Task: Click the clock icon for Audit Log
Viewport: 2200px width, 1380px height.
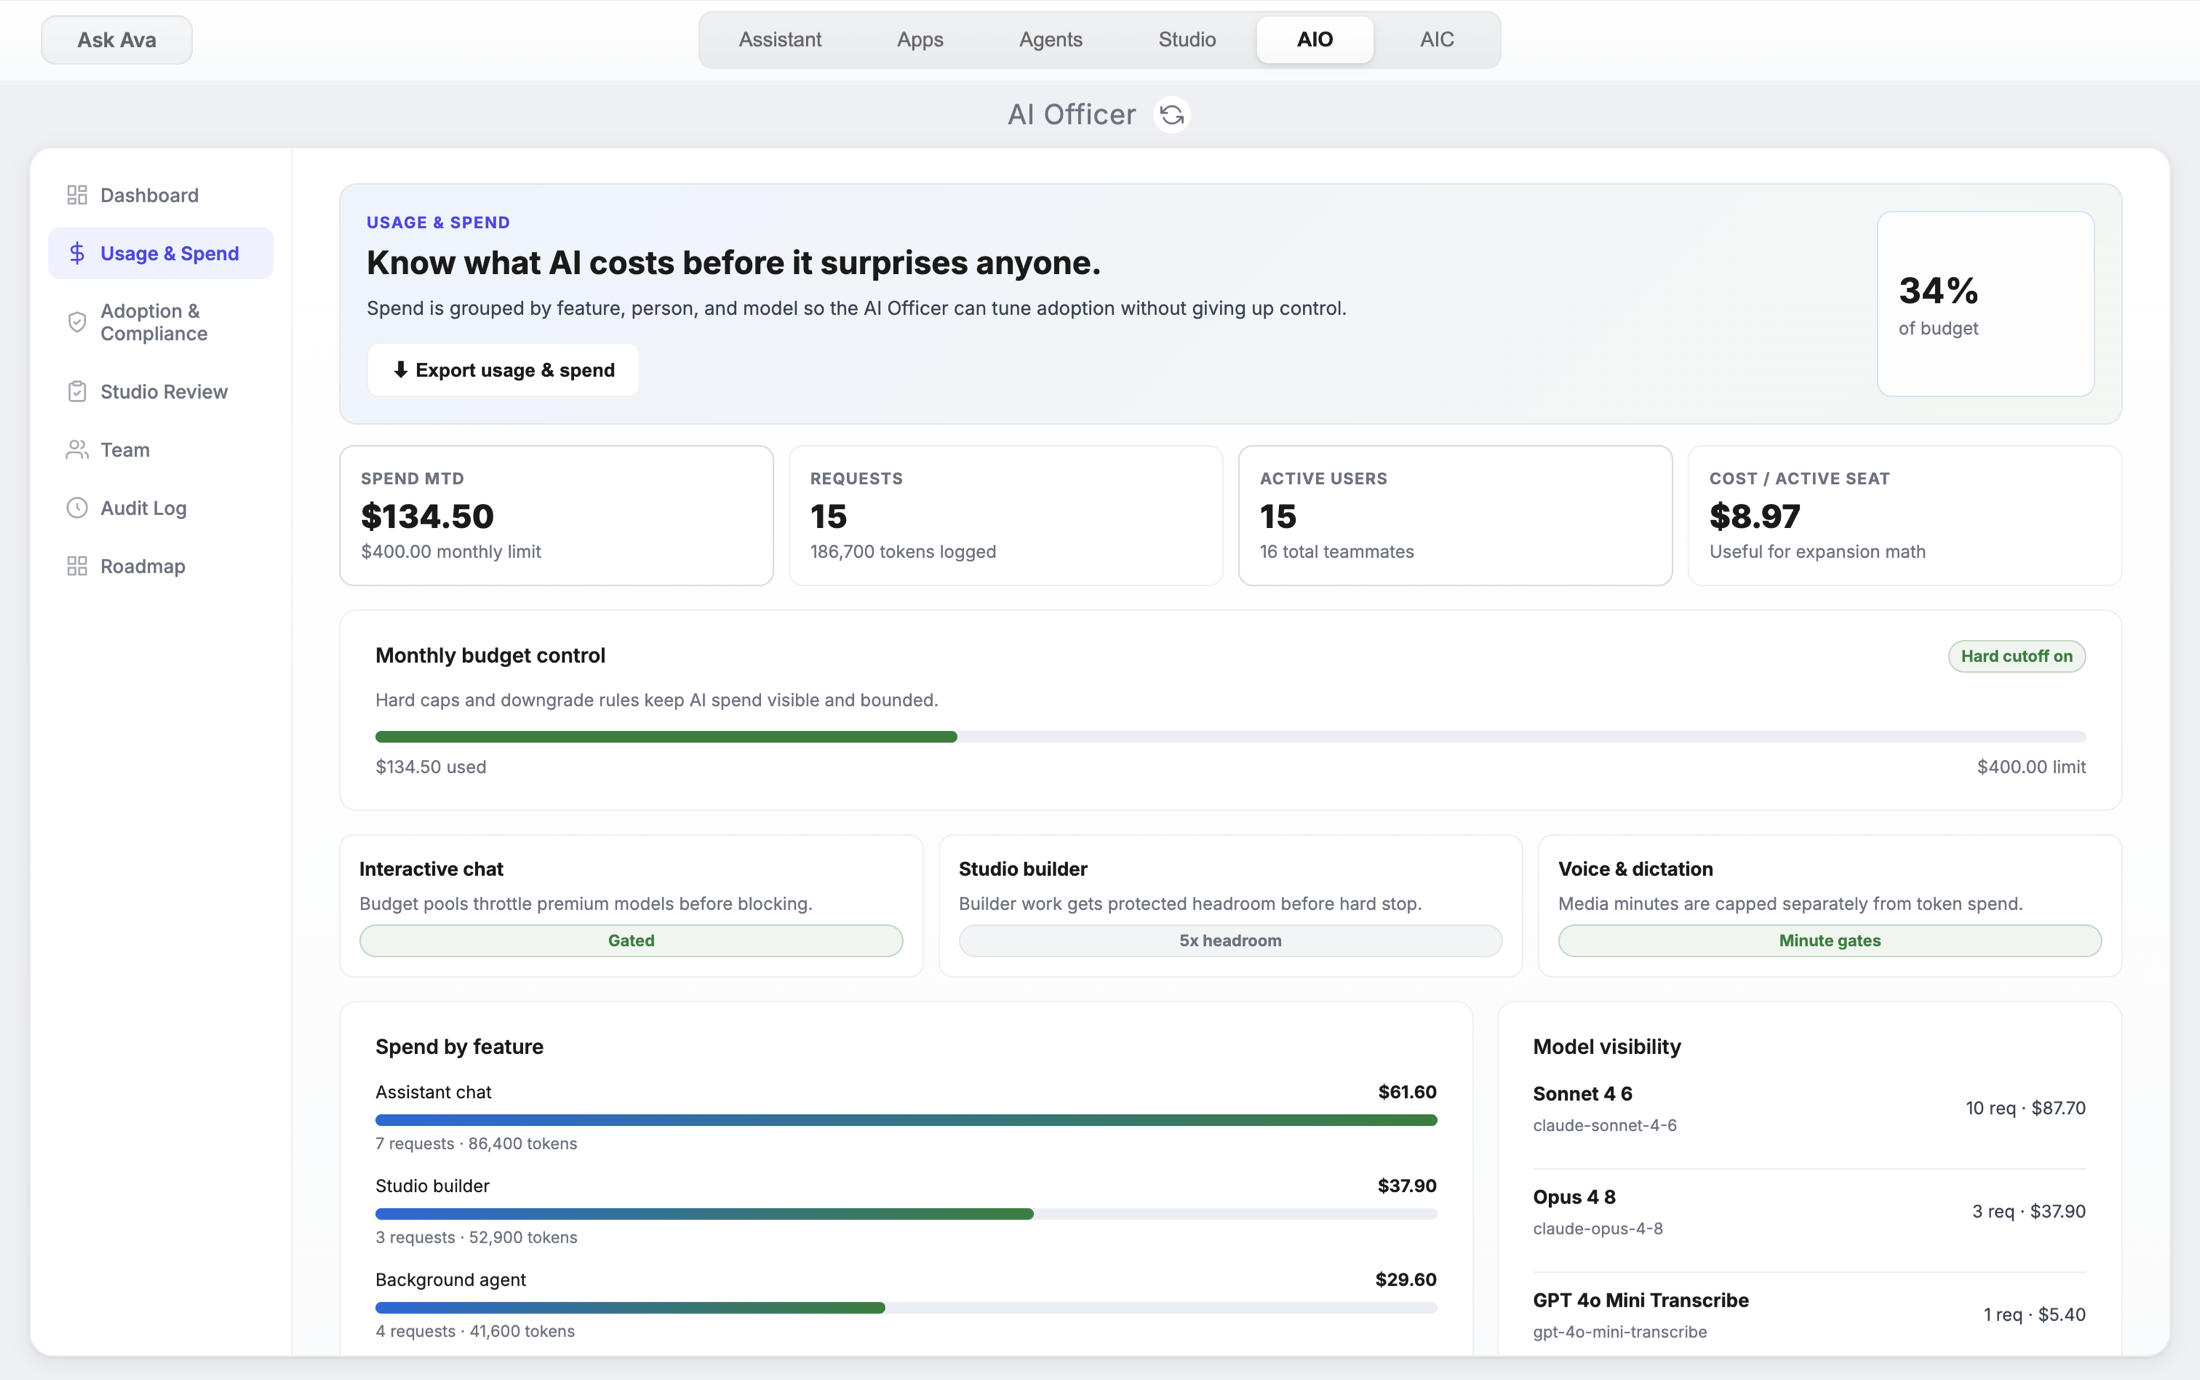Action: coord(77,508)
